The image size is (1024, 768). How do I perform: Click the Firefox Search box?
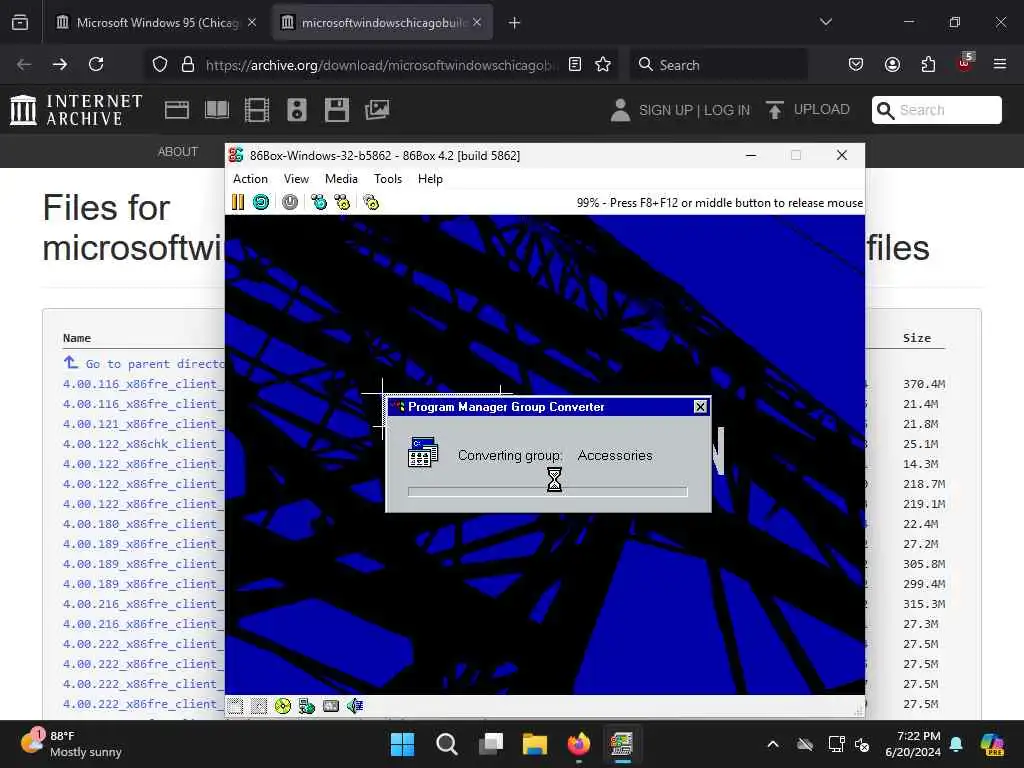pyautogui.click(x=718, y=64)
